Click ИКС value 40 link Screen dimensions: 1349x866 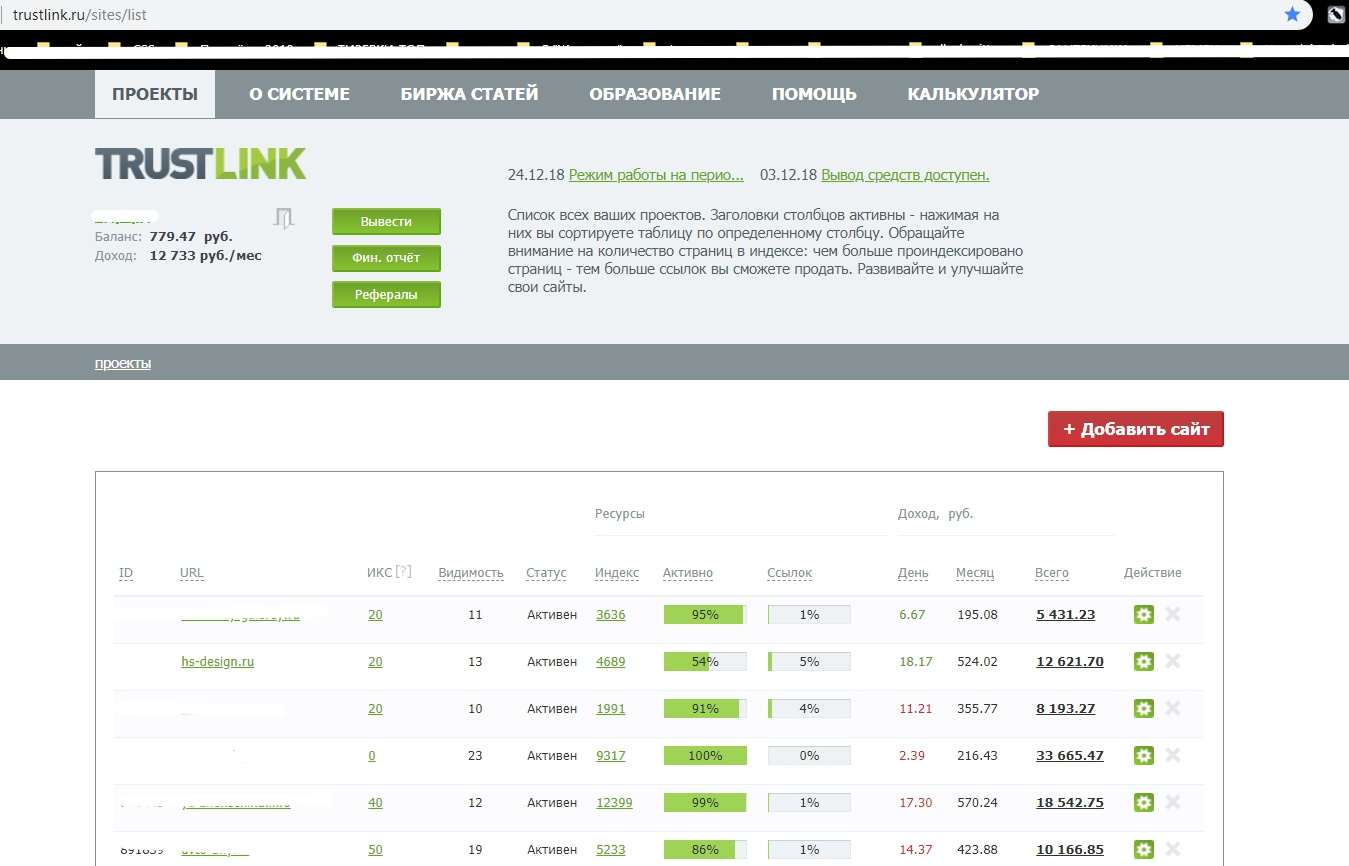(x=375, y=802)
